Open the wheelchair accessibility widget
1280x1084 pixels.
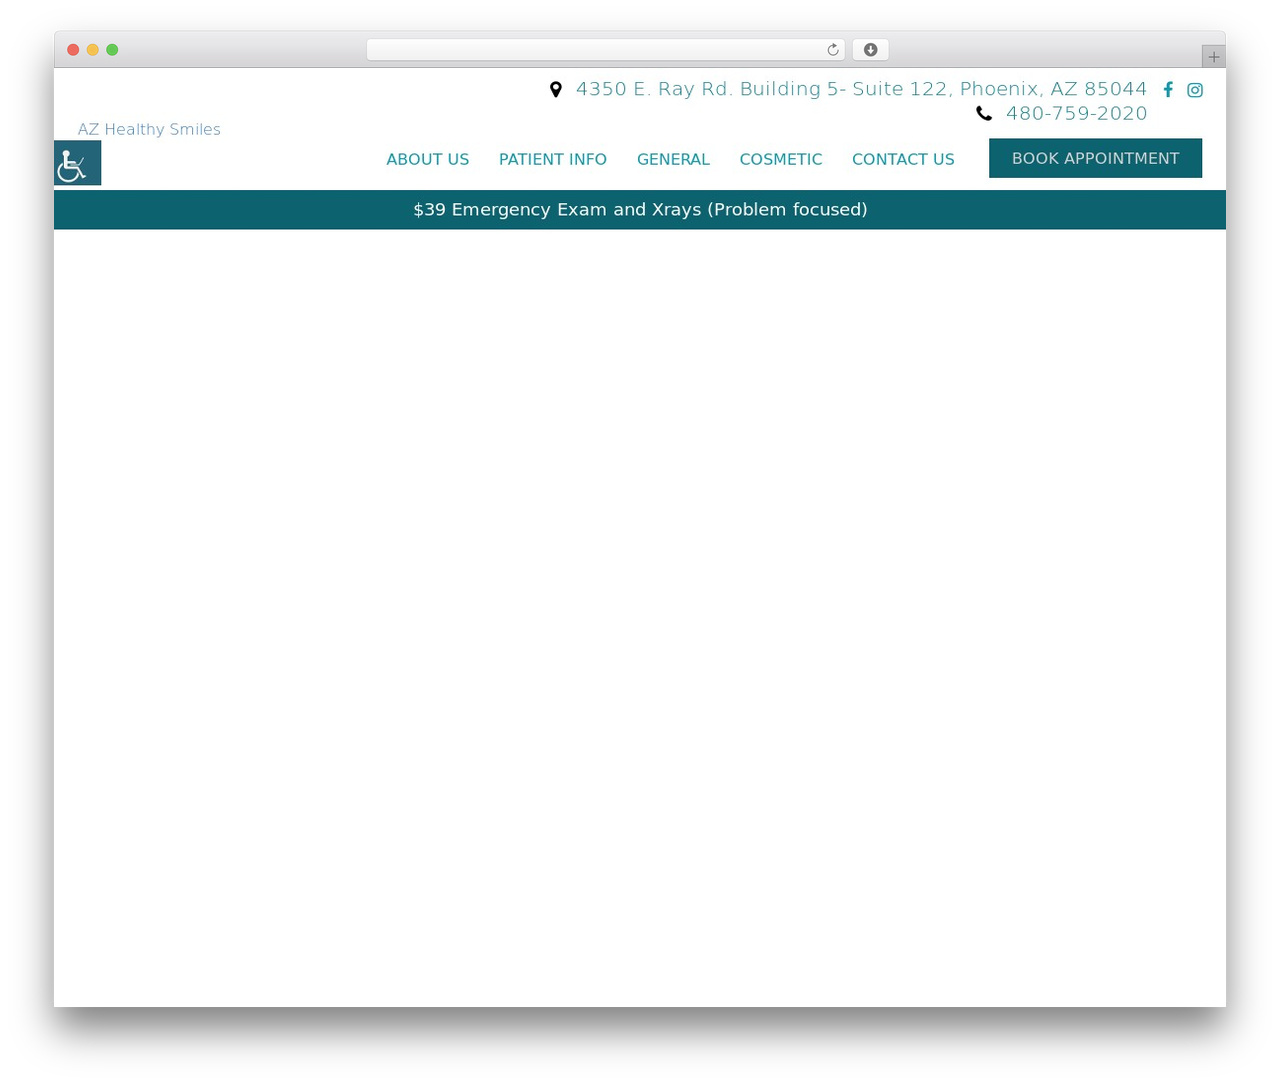[77, 163]
